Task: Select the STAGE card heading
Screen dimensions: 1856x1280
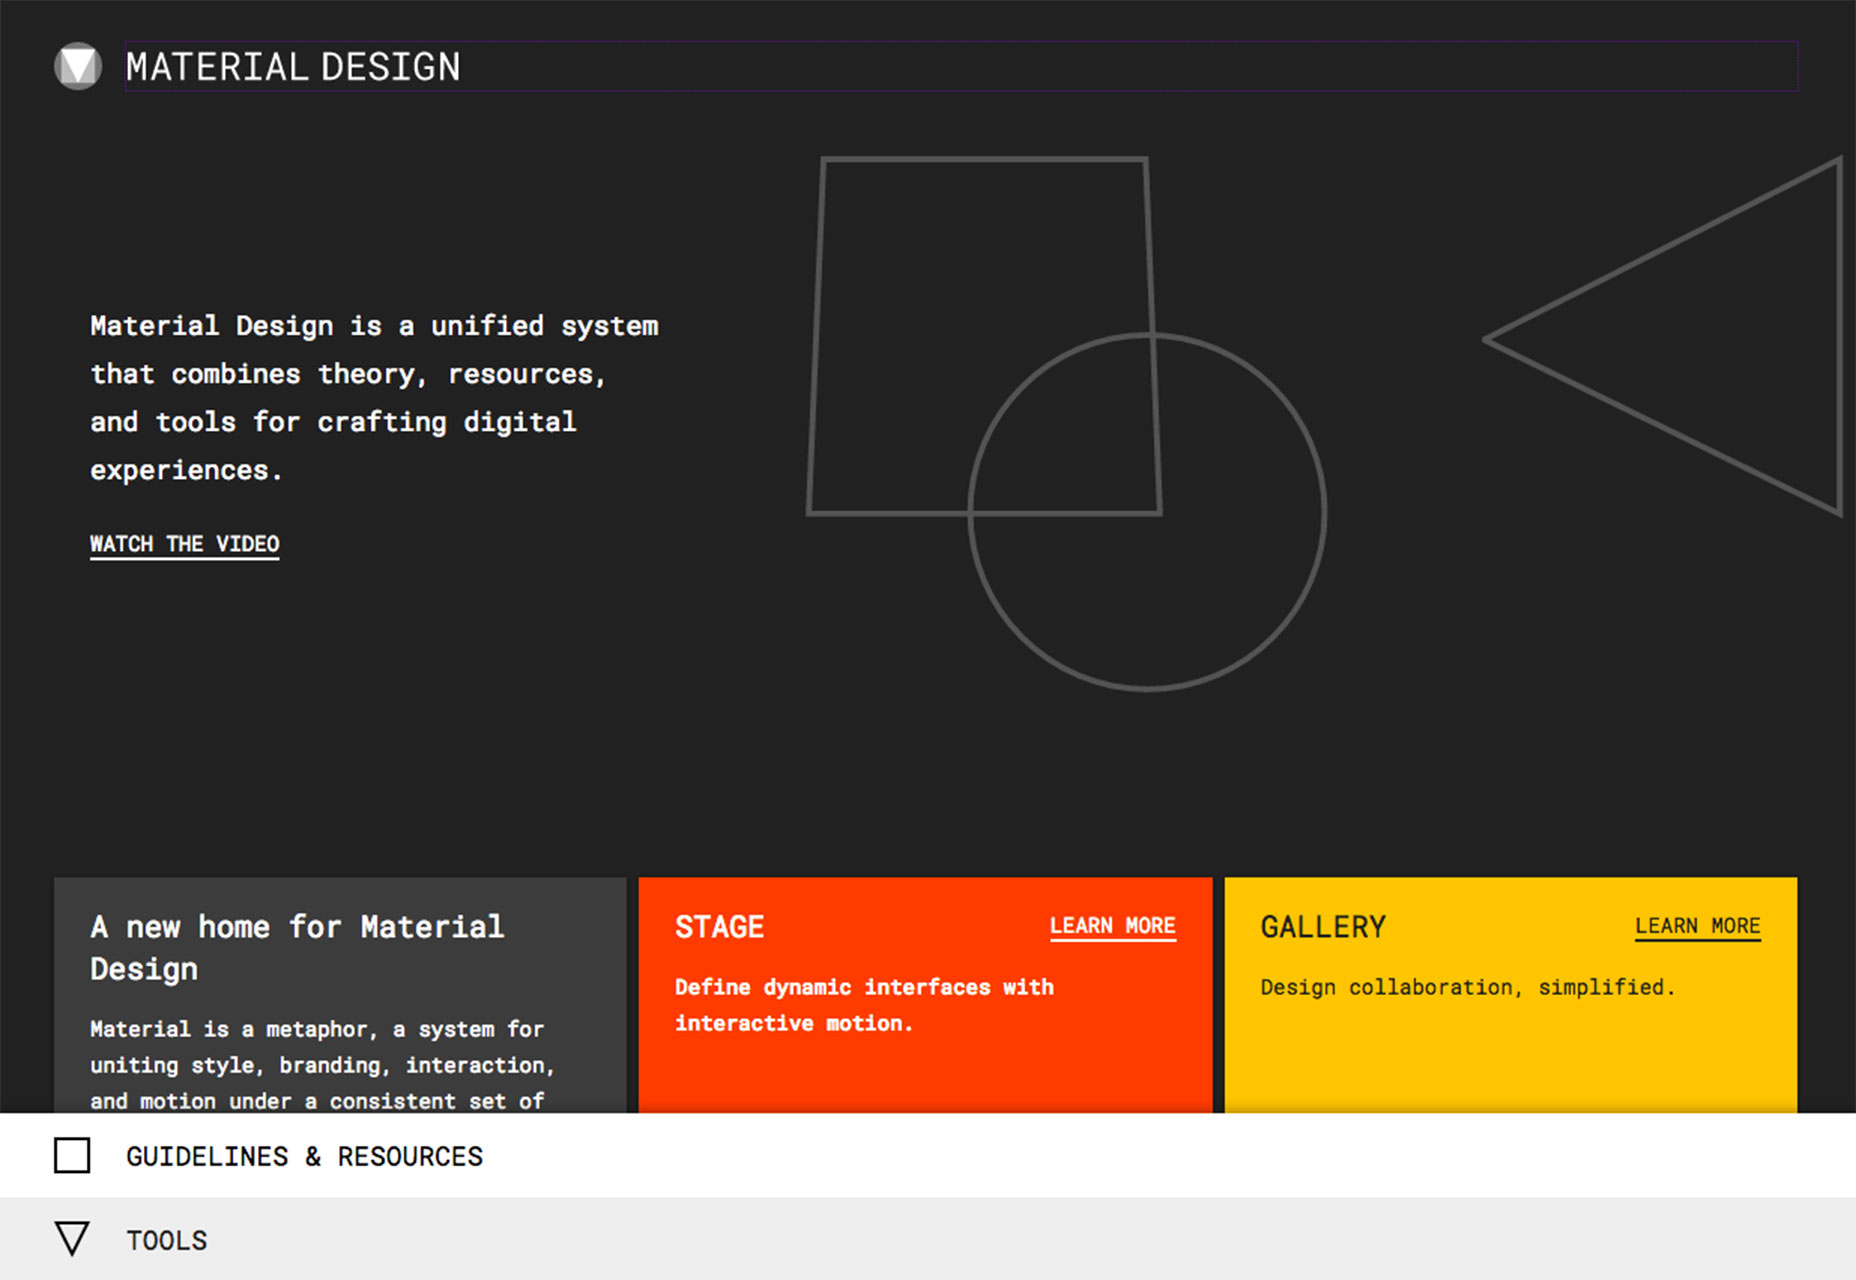Action: (x=719, y=927)
